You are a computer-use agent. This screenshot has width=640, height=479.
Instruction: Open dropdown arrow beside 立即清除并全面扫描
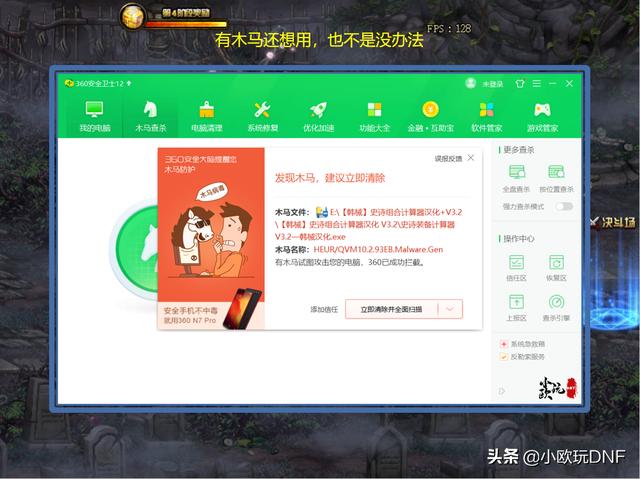coord(450,309)
